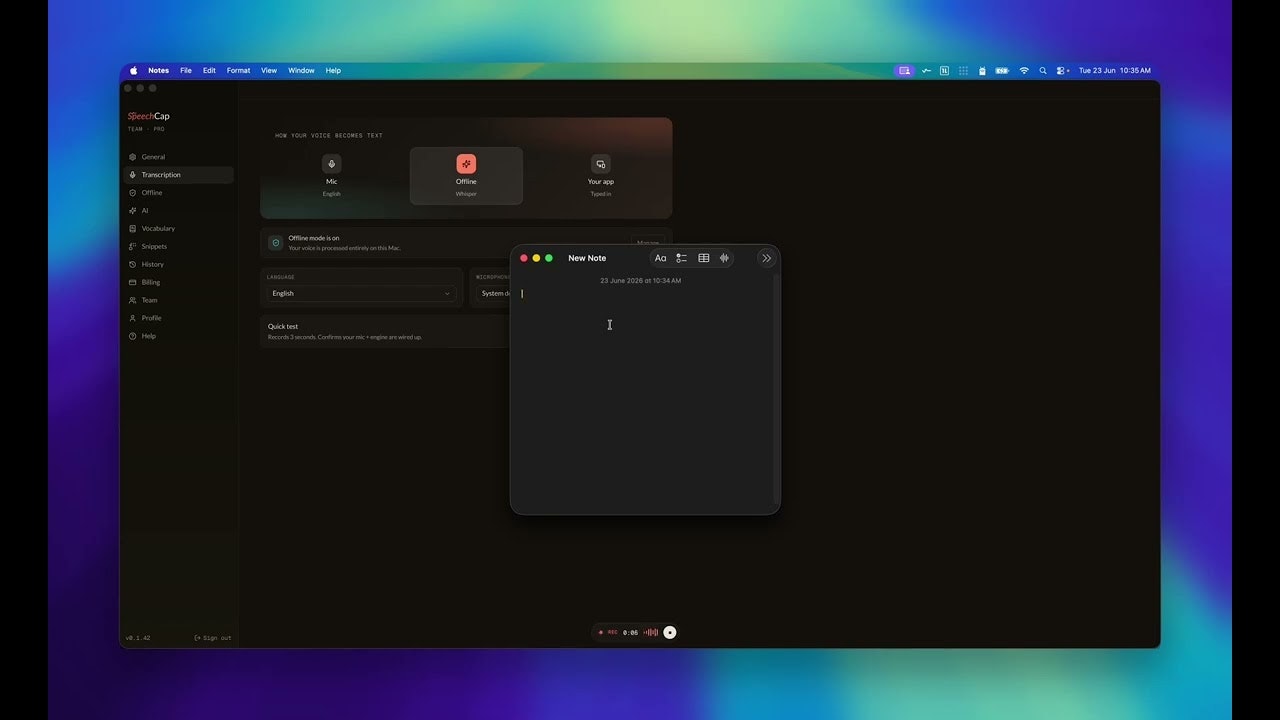The height and width of the screenshot is (720, 1280).
Task: Open the Window menu
Action: 301,71
